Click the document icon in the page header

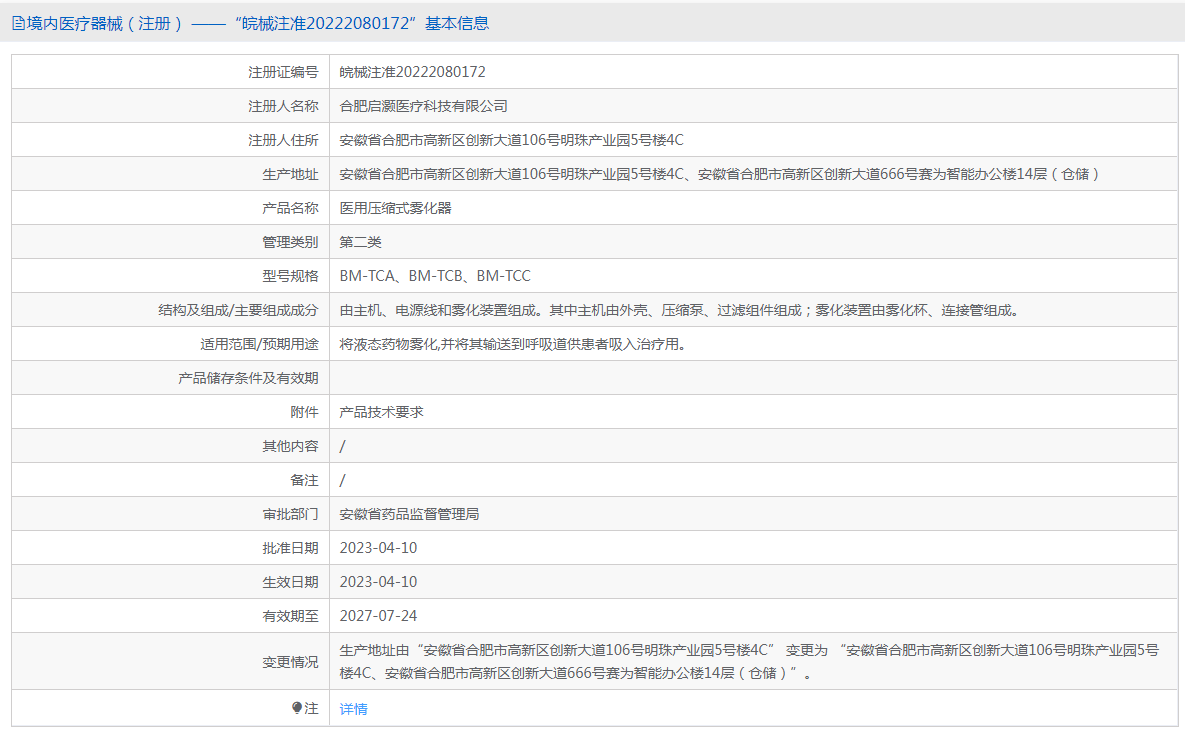point(18,24)
